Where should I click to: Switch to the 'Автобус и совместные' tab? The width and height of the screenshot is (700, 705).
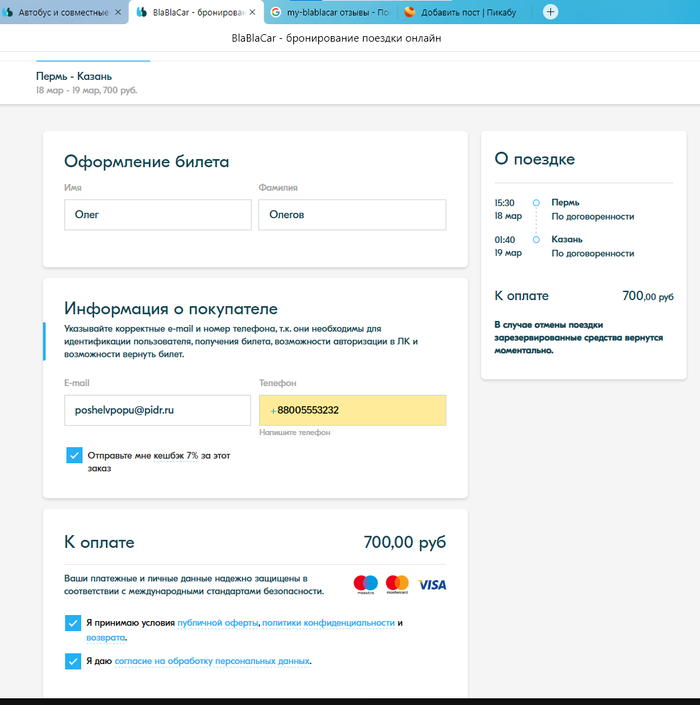pos(63,12)
